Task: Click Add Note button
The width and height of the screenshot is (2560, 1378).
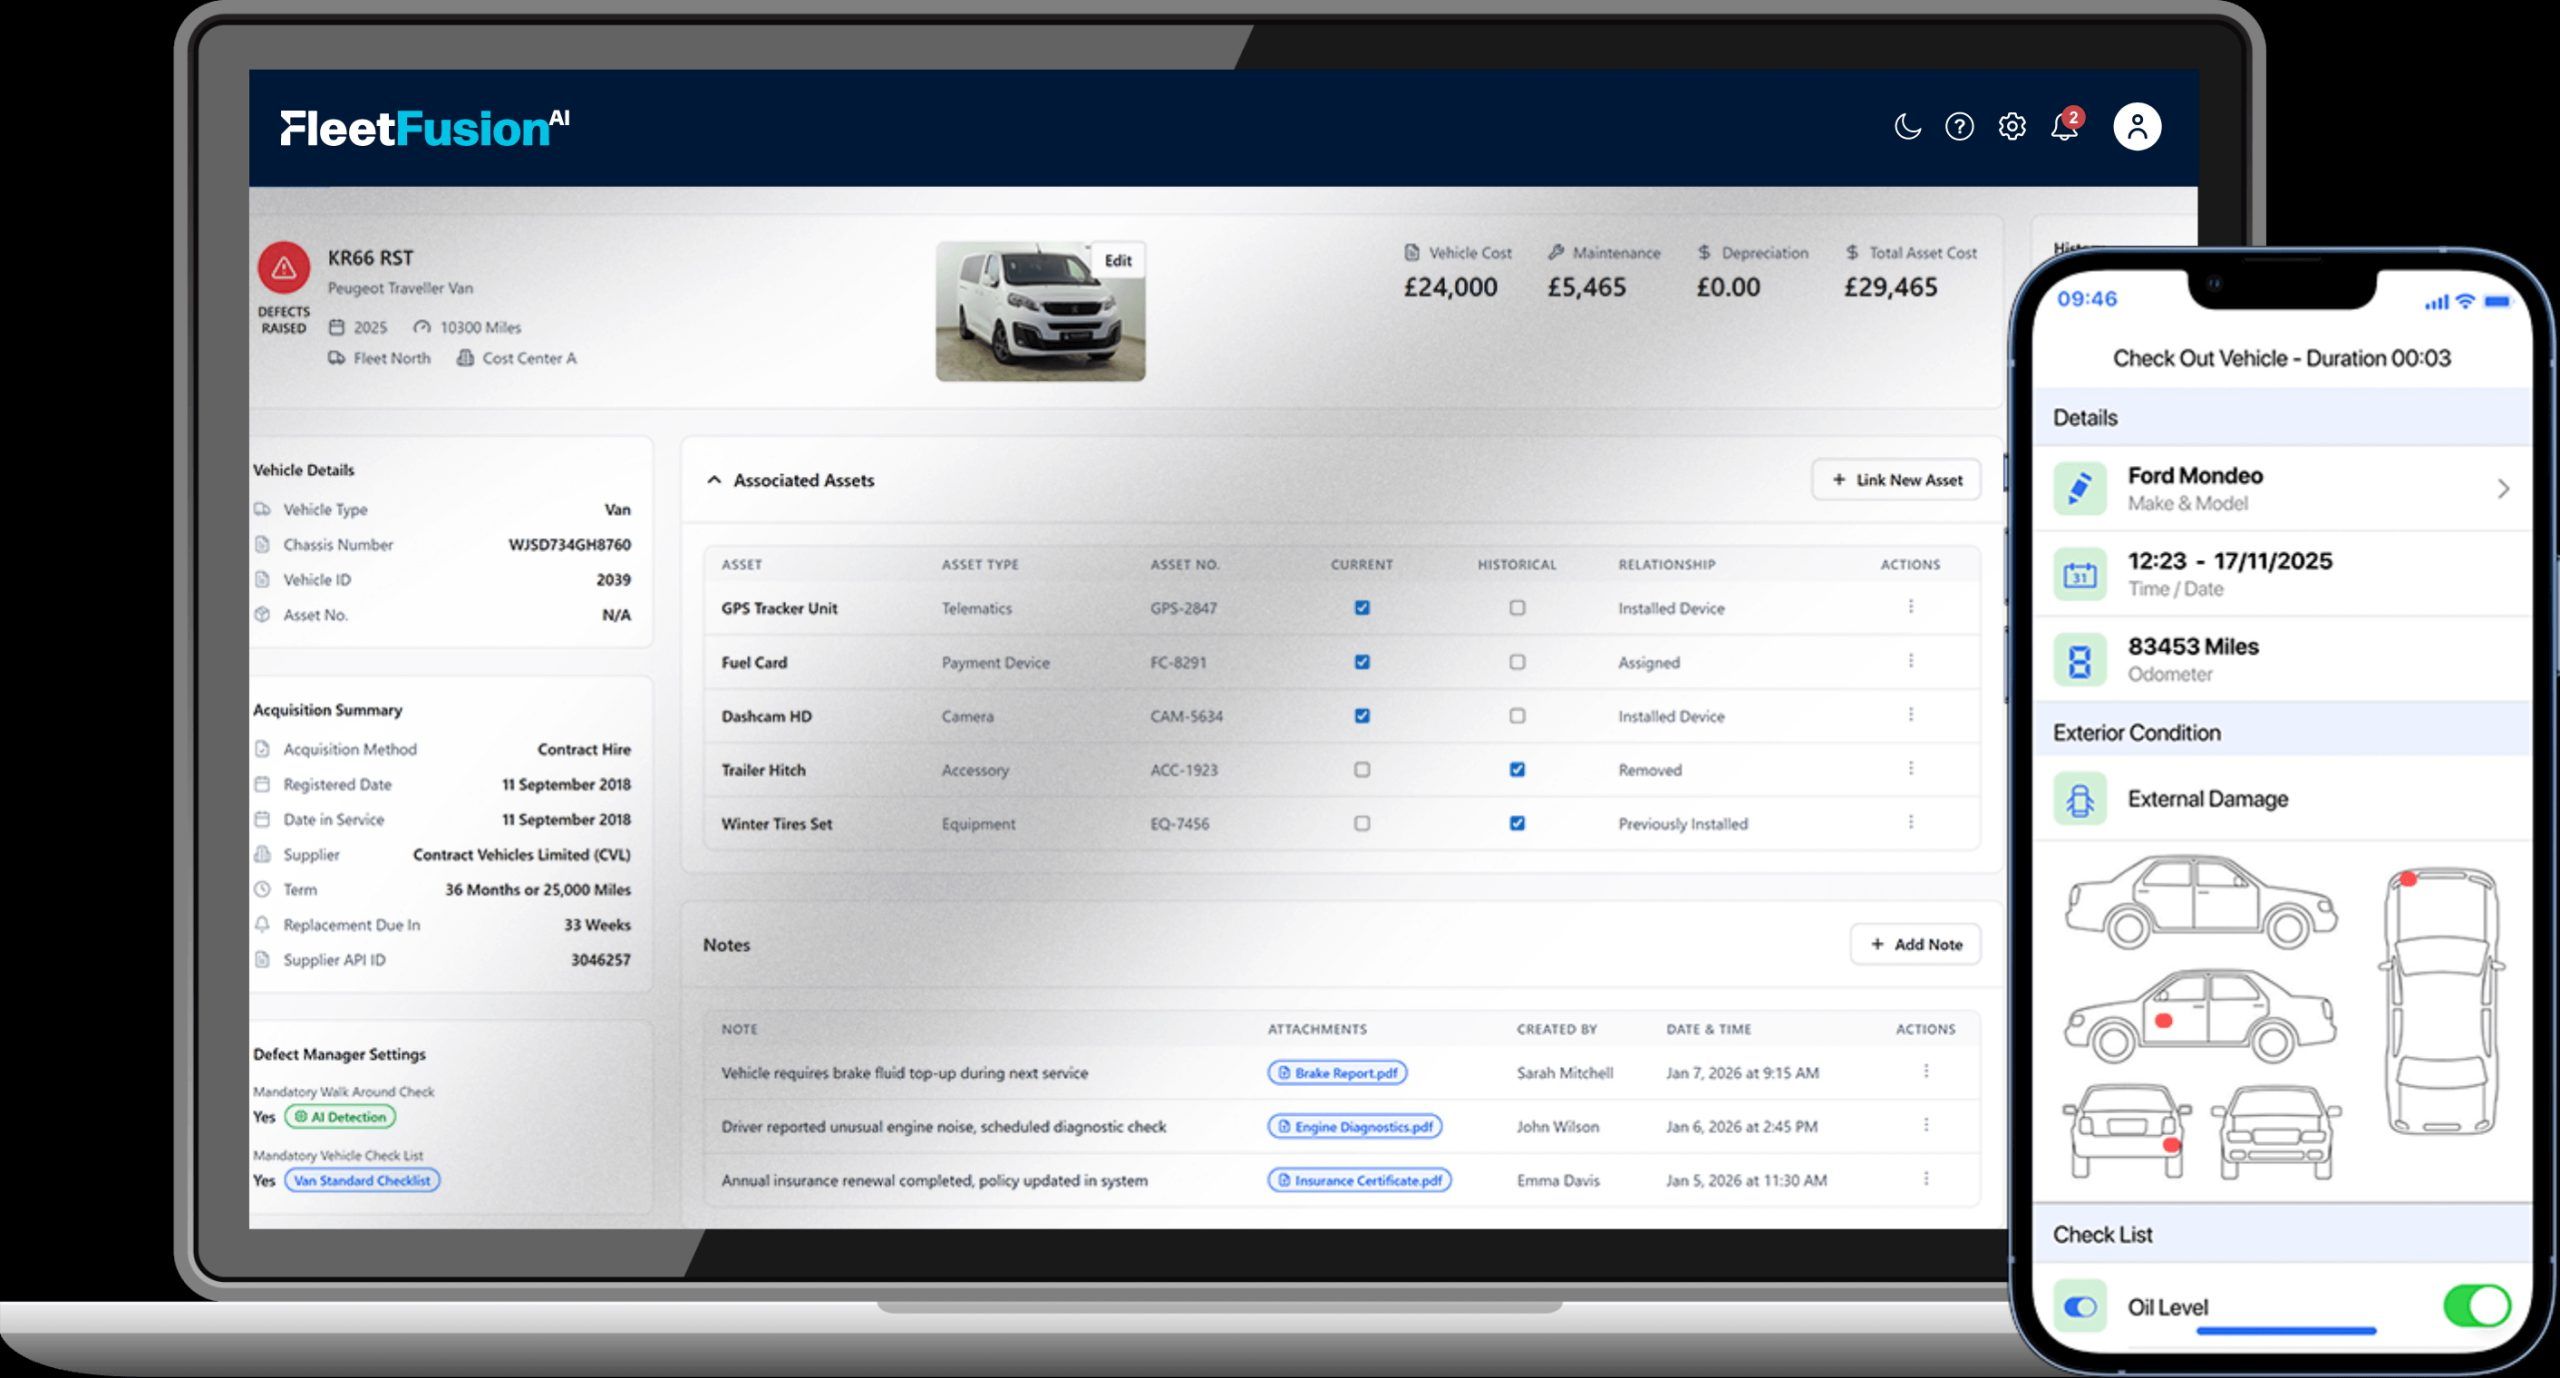Action: click(1915, 944)
